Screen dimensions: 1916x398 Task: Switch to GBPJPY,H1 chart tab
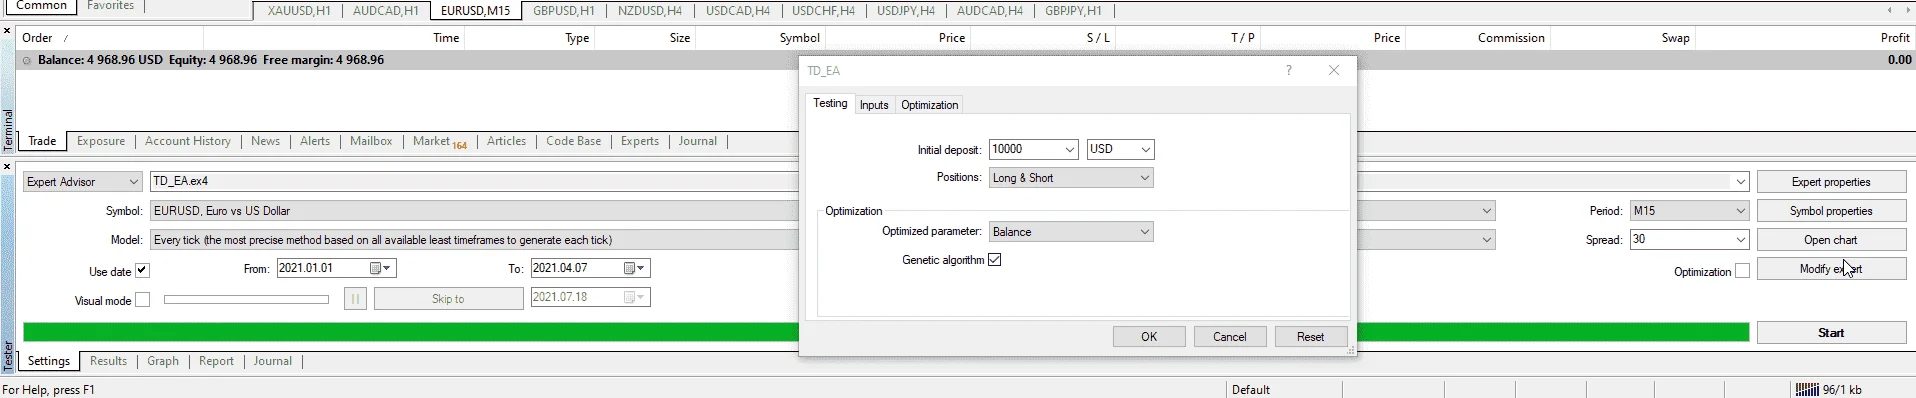pos(1073,11)
